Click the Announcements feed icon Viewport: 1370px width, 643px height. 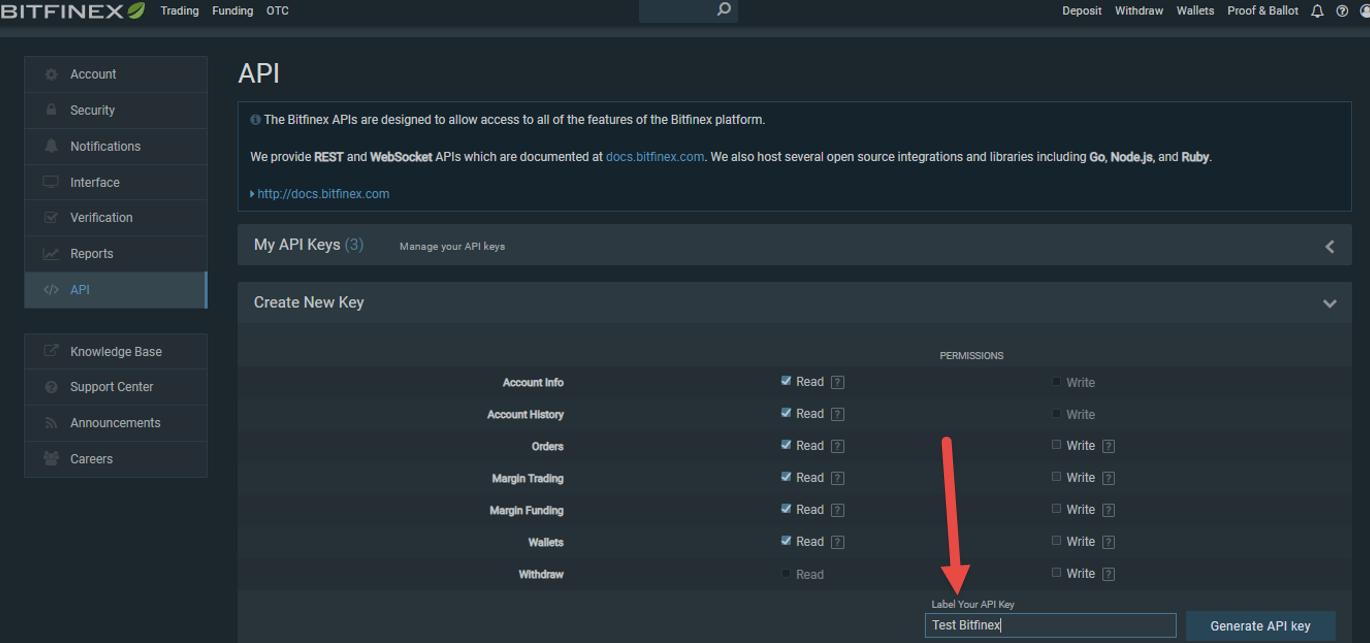(51, 423)
